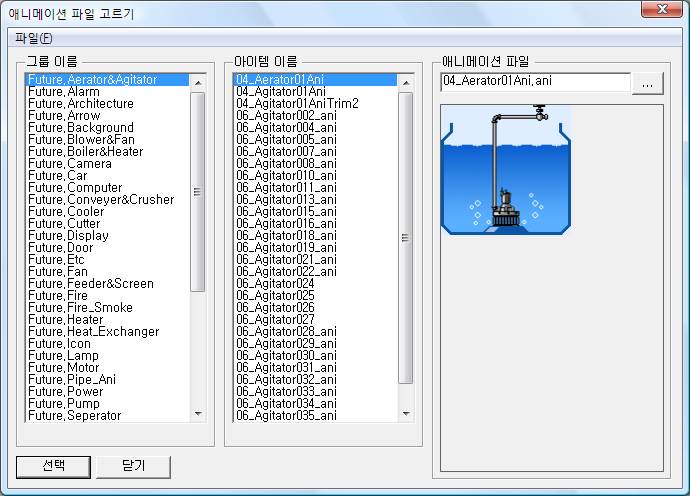690x496 pixels.
Task: Close the animation file chooser window
Action: point(661,9)
